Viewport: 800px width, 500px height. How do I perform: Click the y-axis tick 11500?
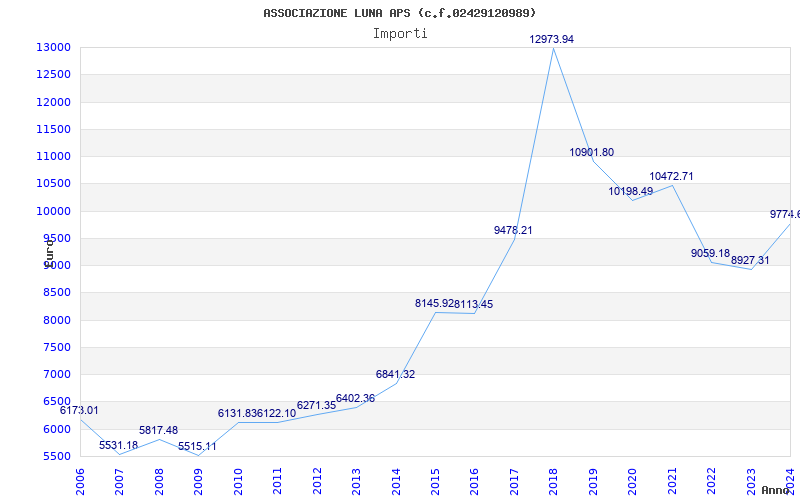point(53,129)
